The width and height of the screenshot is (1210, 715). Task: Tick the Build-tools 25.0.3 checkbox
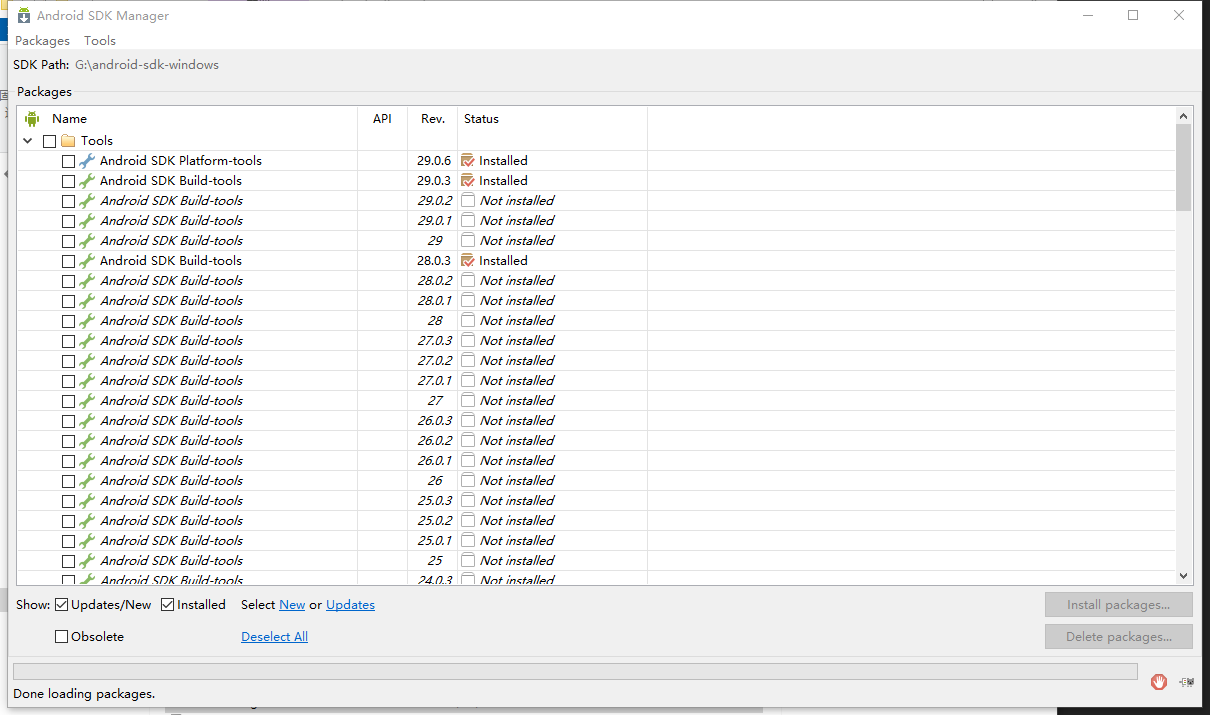68,501
